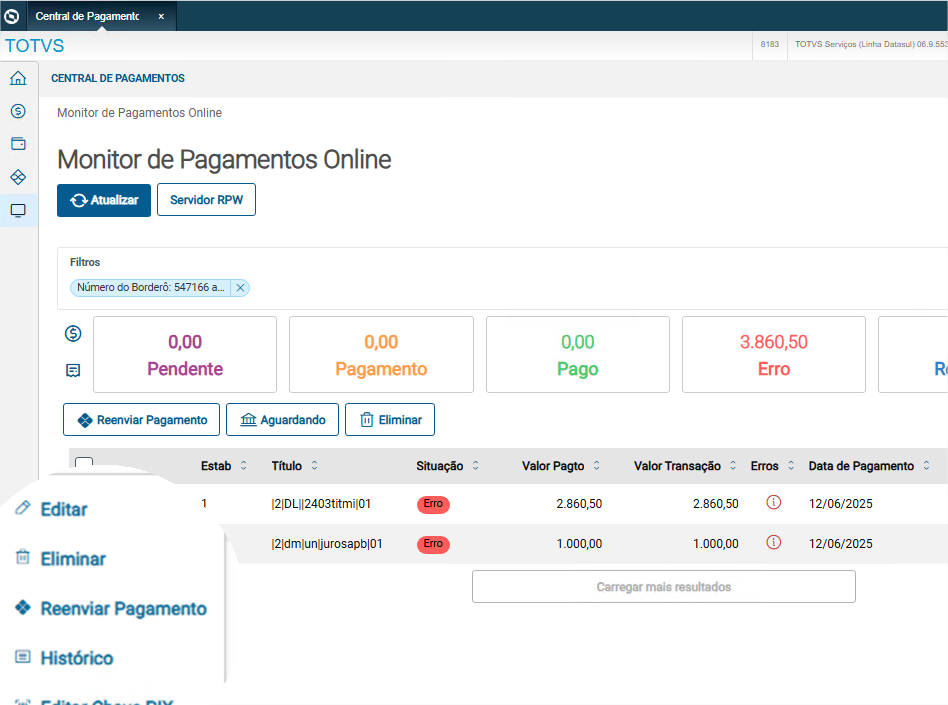
Task: Select the Pendente 0,00 card
Action: coord(185,354)
